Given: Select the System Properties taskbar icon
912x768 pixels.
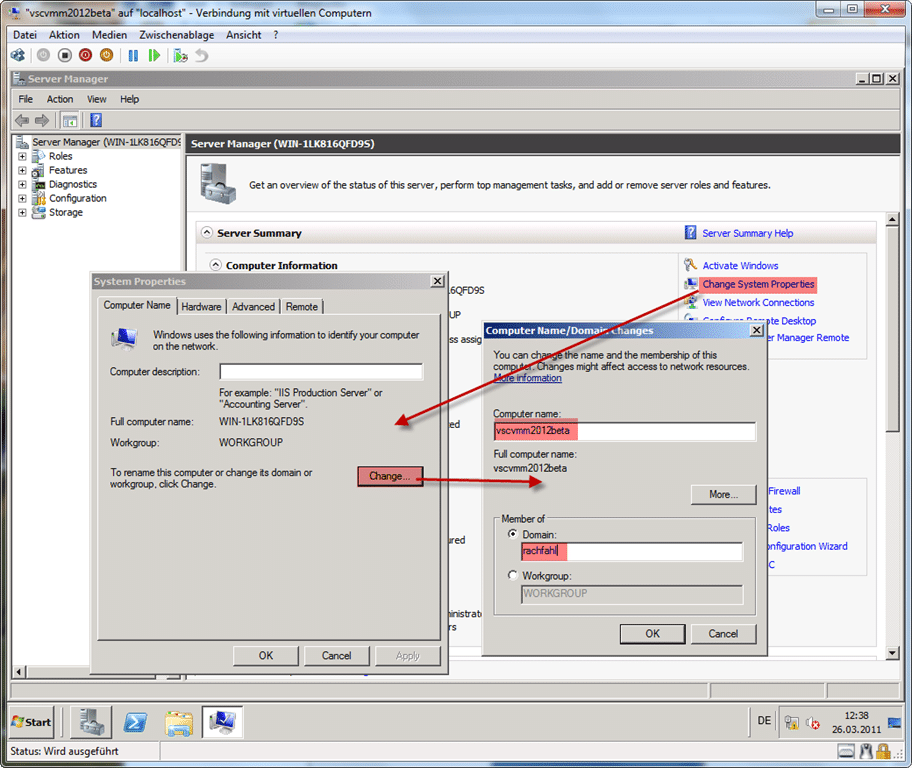Looking at the screenshot, I should coord(222,722).
